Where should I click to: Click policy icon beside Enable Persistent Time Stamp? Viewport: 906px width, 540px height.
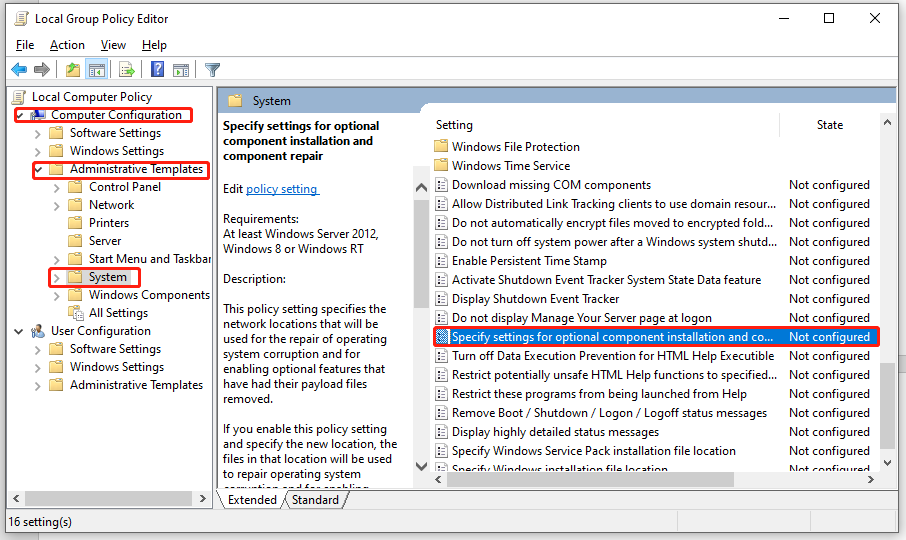point(441,261)
